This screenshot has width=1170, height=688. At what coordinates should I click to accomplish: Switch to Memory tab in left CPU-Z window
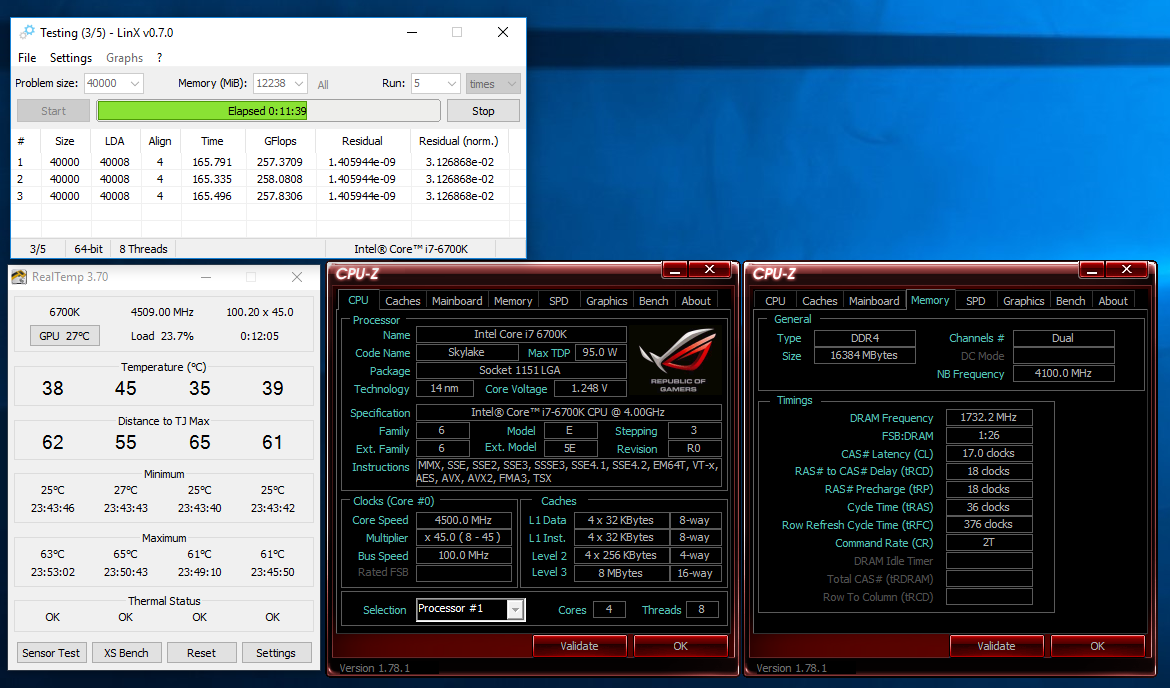pyautogui.click(x=513, y=301)
